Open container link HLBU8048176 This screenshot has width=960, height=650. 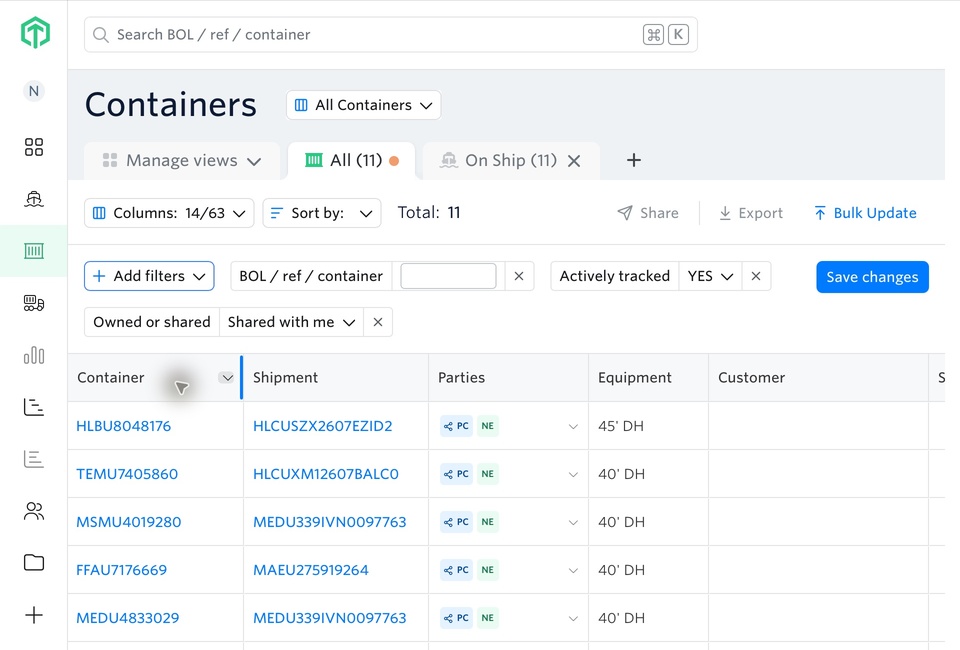(124, 426)
